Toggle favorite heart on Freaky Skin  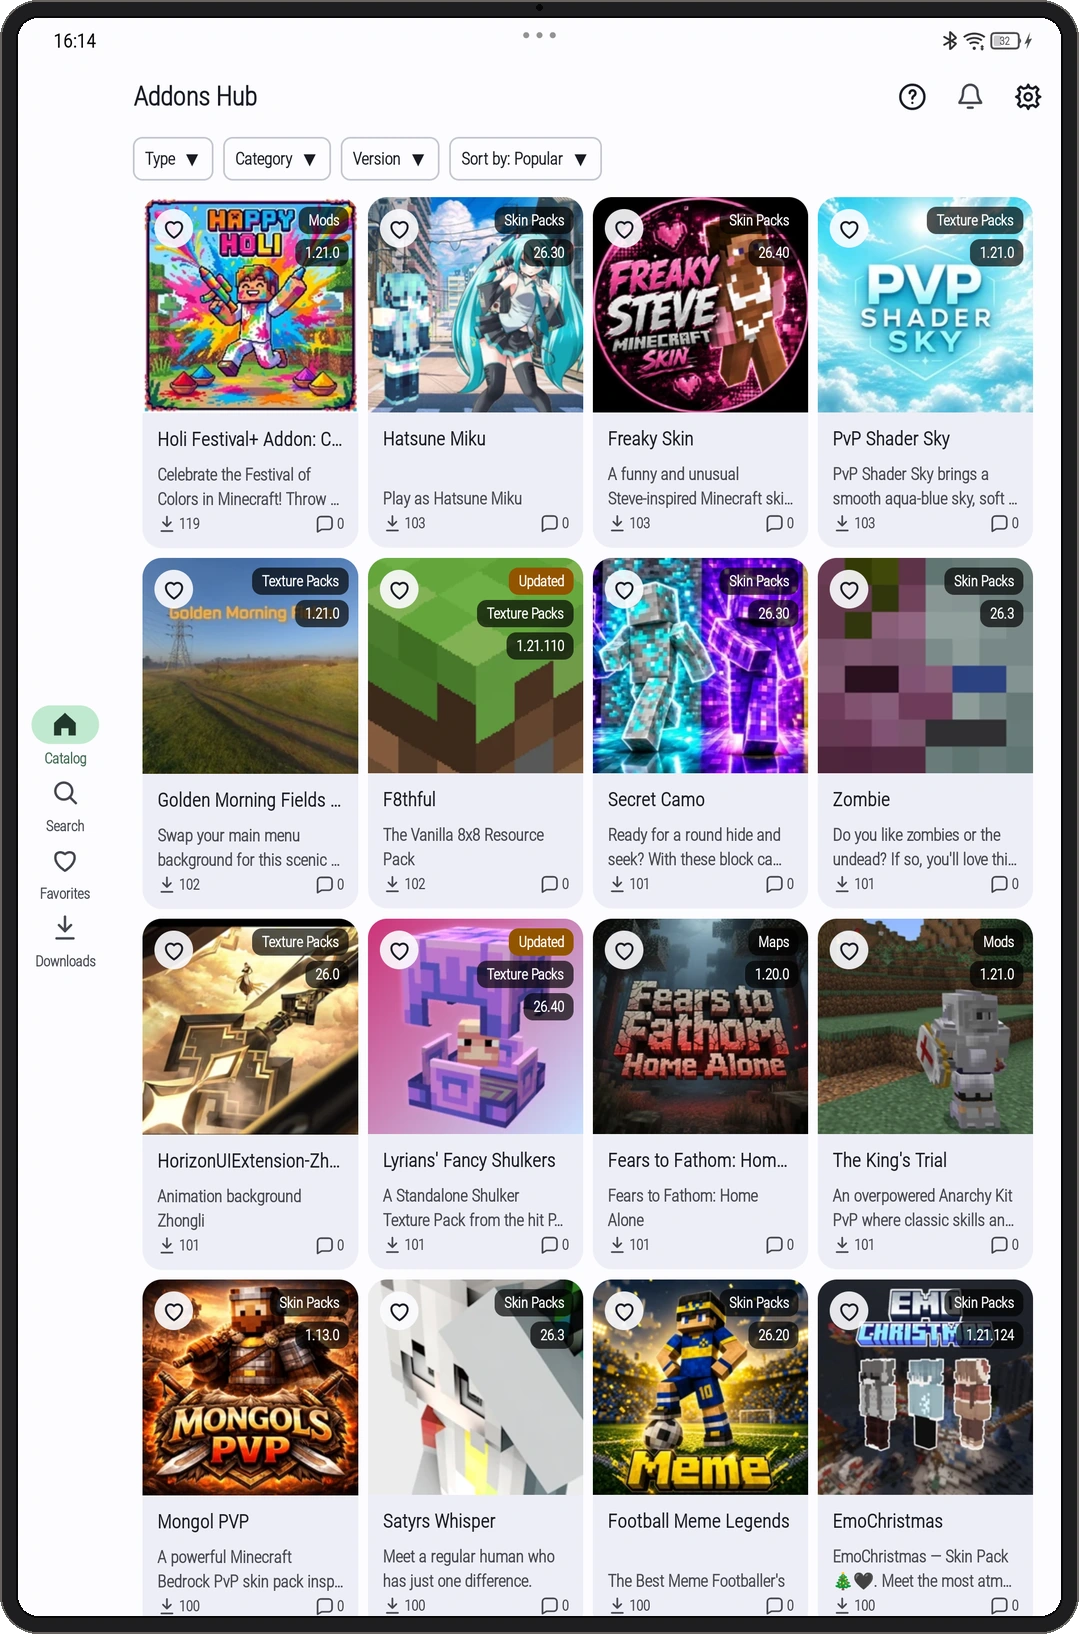624,229
